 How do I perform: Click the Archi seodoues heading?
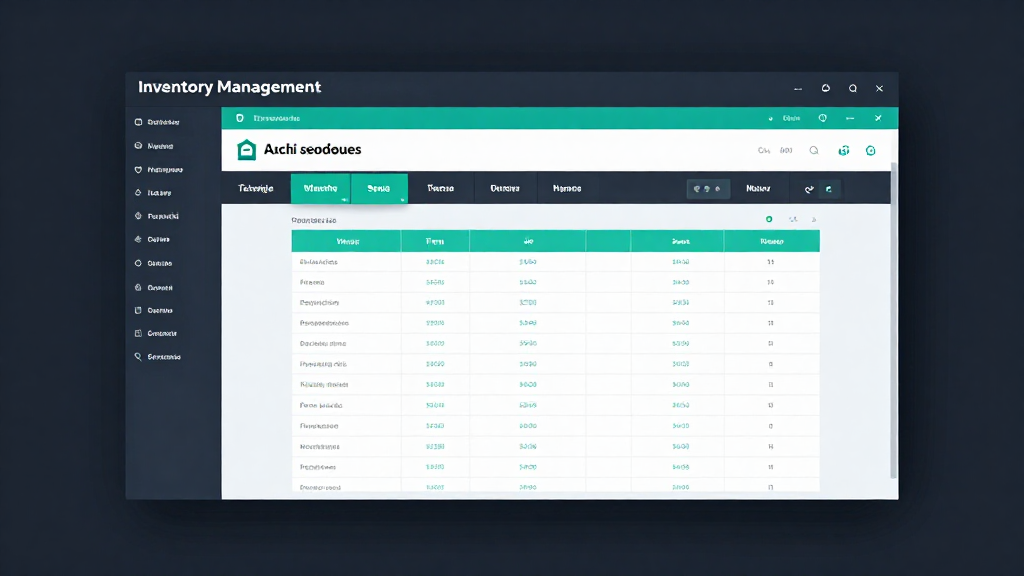click(312, 150)
